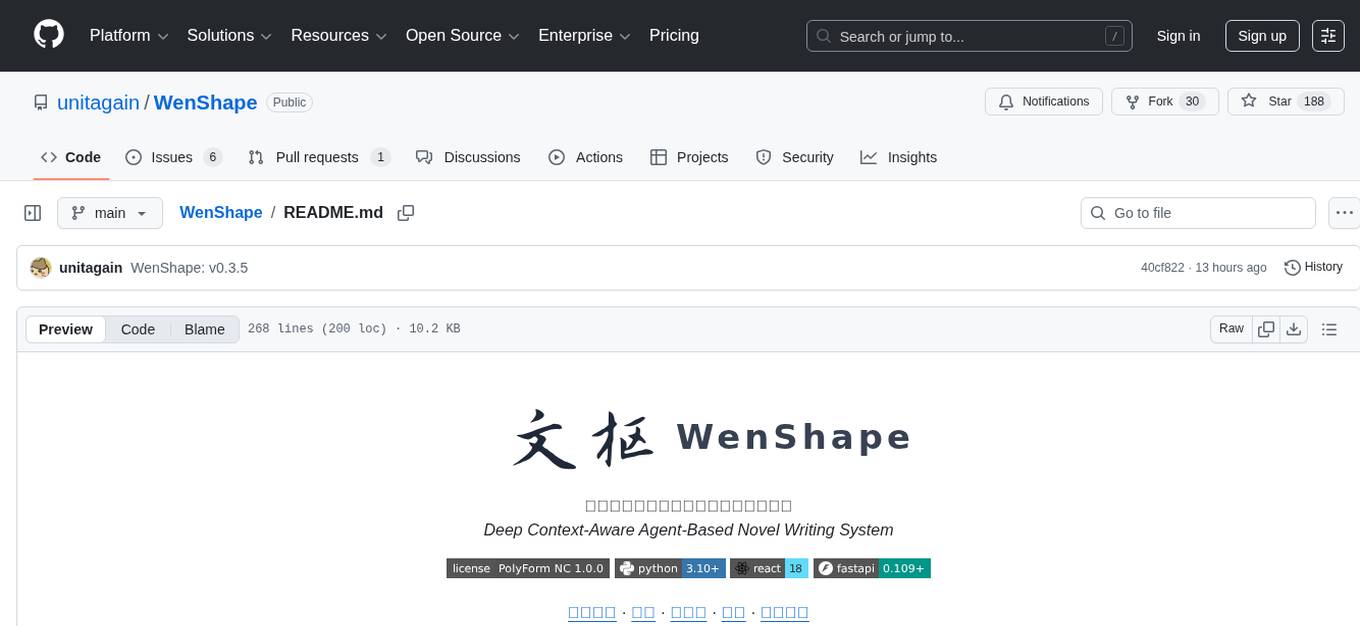Open the command palette icon top right
Screen dimensions: 1360x626
[x=1328, y=35]
